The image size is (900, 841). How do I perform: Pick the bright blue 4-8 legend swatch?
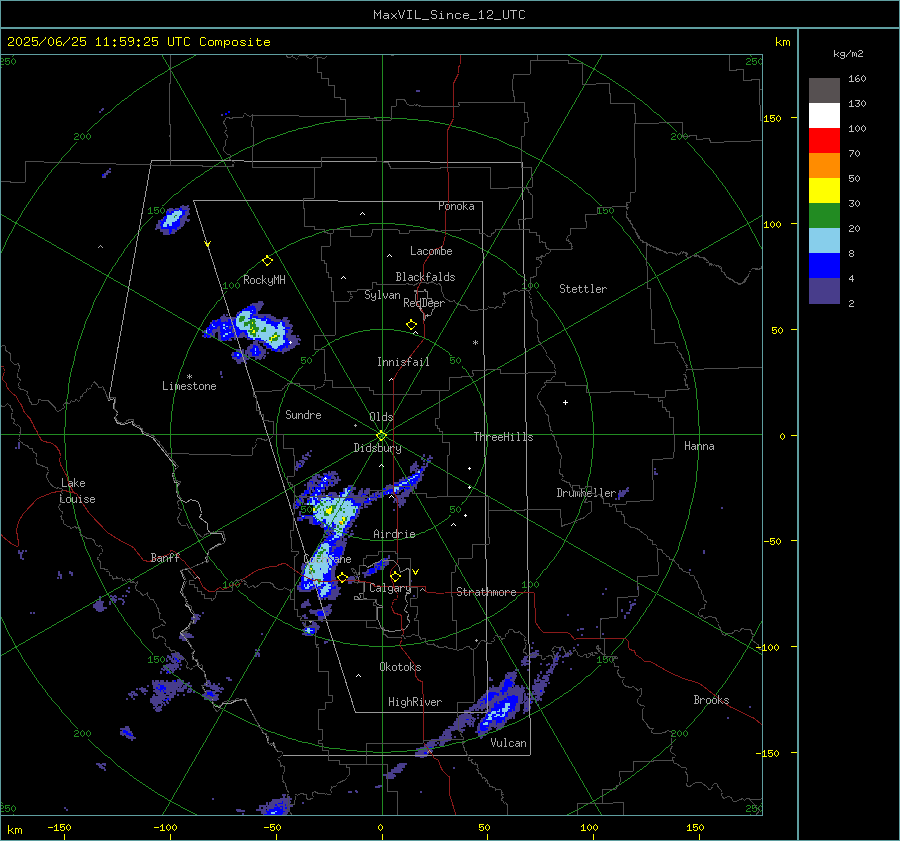(824, 266)
